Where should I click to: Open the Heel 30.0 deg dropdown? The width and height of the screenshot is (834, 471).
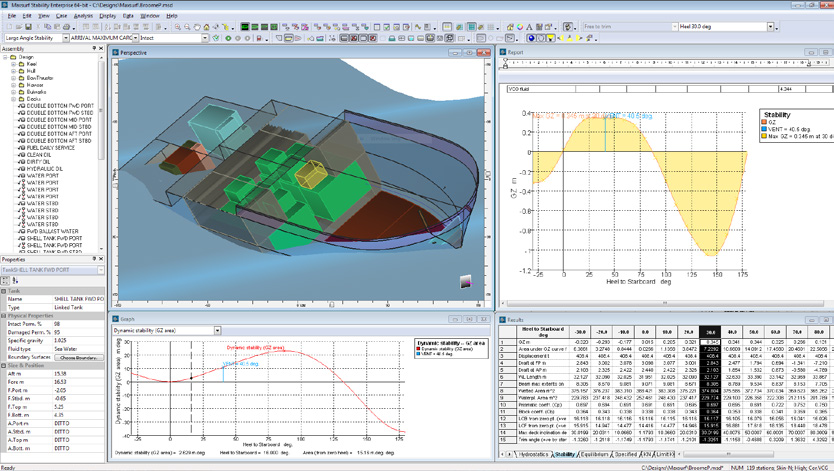pyautogui.click(x=770, y=27)
